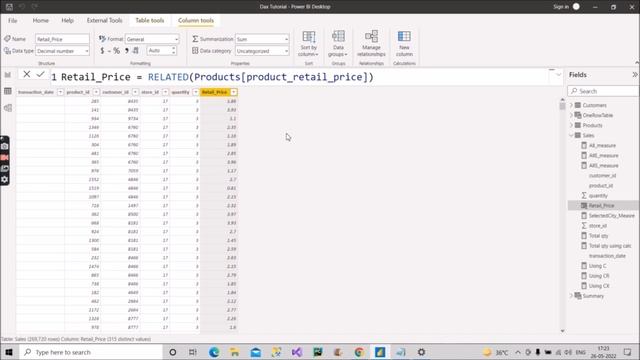Collapse the Sales table in Fields
The height and width of the screenshot is (360, 640).
pos(571,136)
